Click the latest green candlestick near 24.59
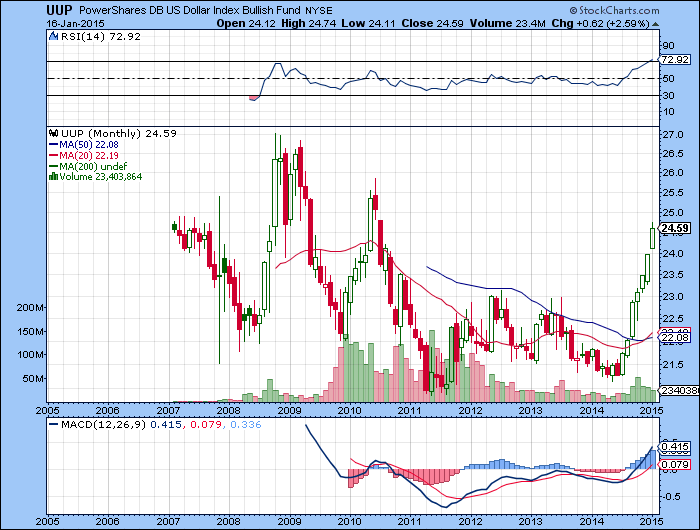Screen dimensions: 700x530 [x=652, y=238]
